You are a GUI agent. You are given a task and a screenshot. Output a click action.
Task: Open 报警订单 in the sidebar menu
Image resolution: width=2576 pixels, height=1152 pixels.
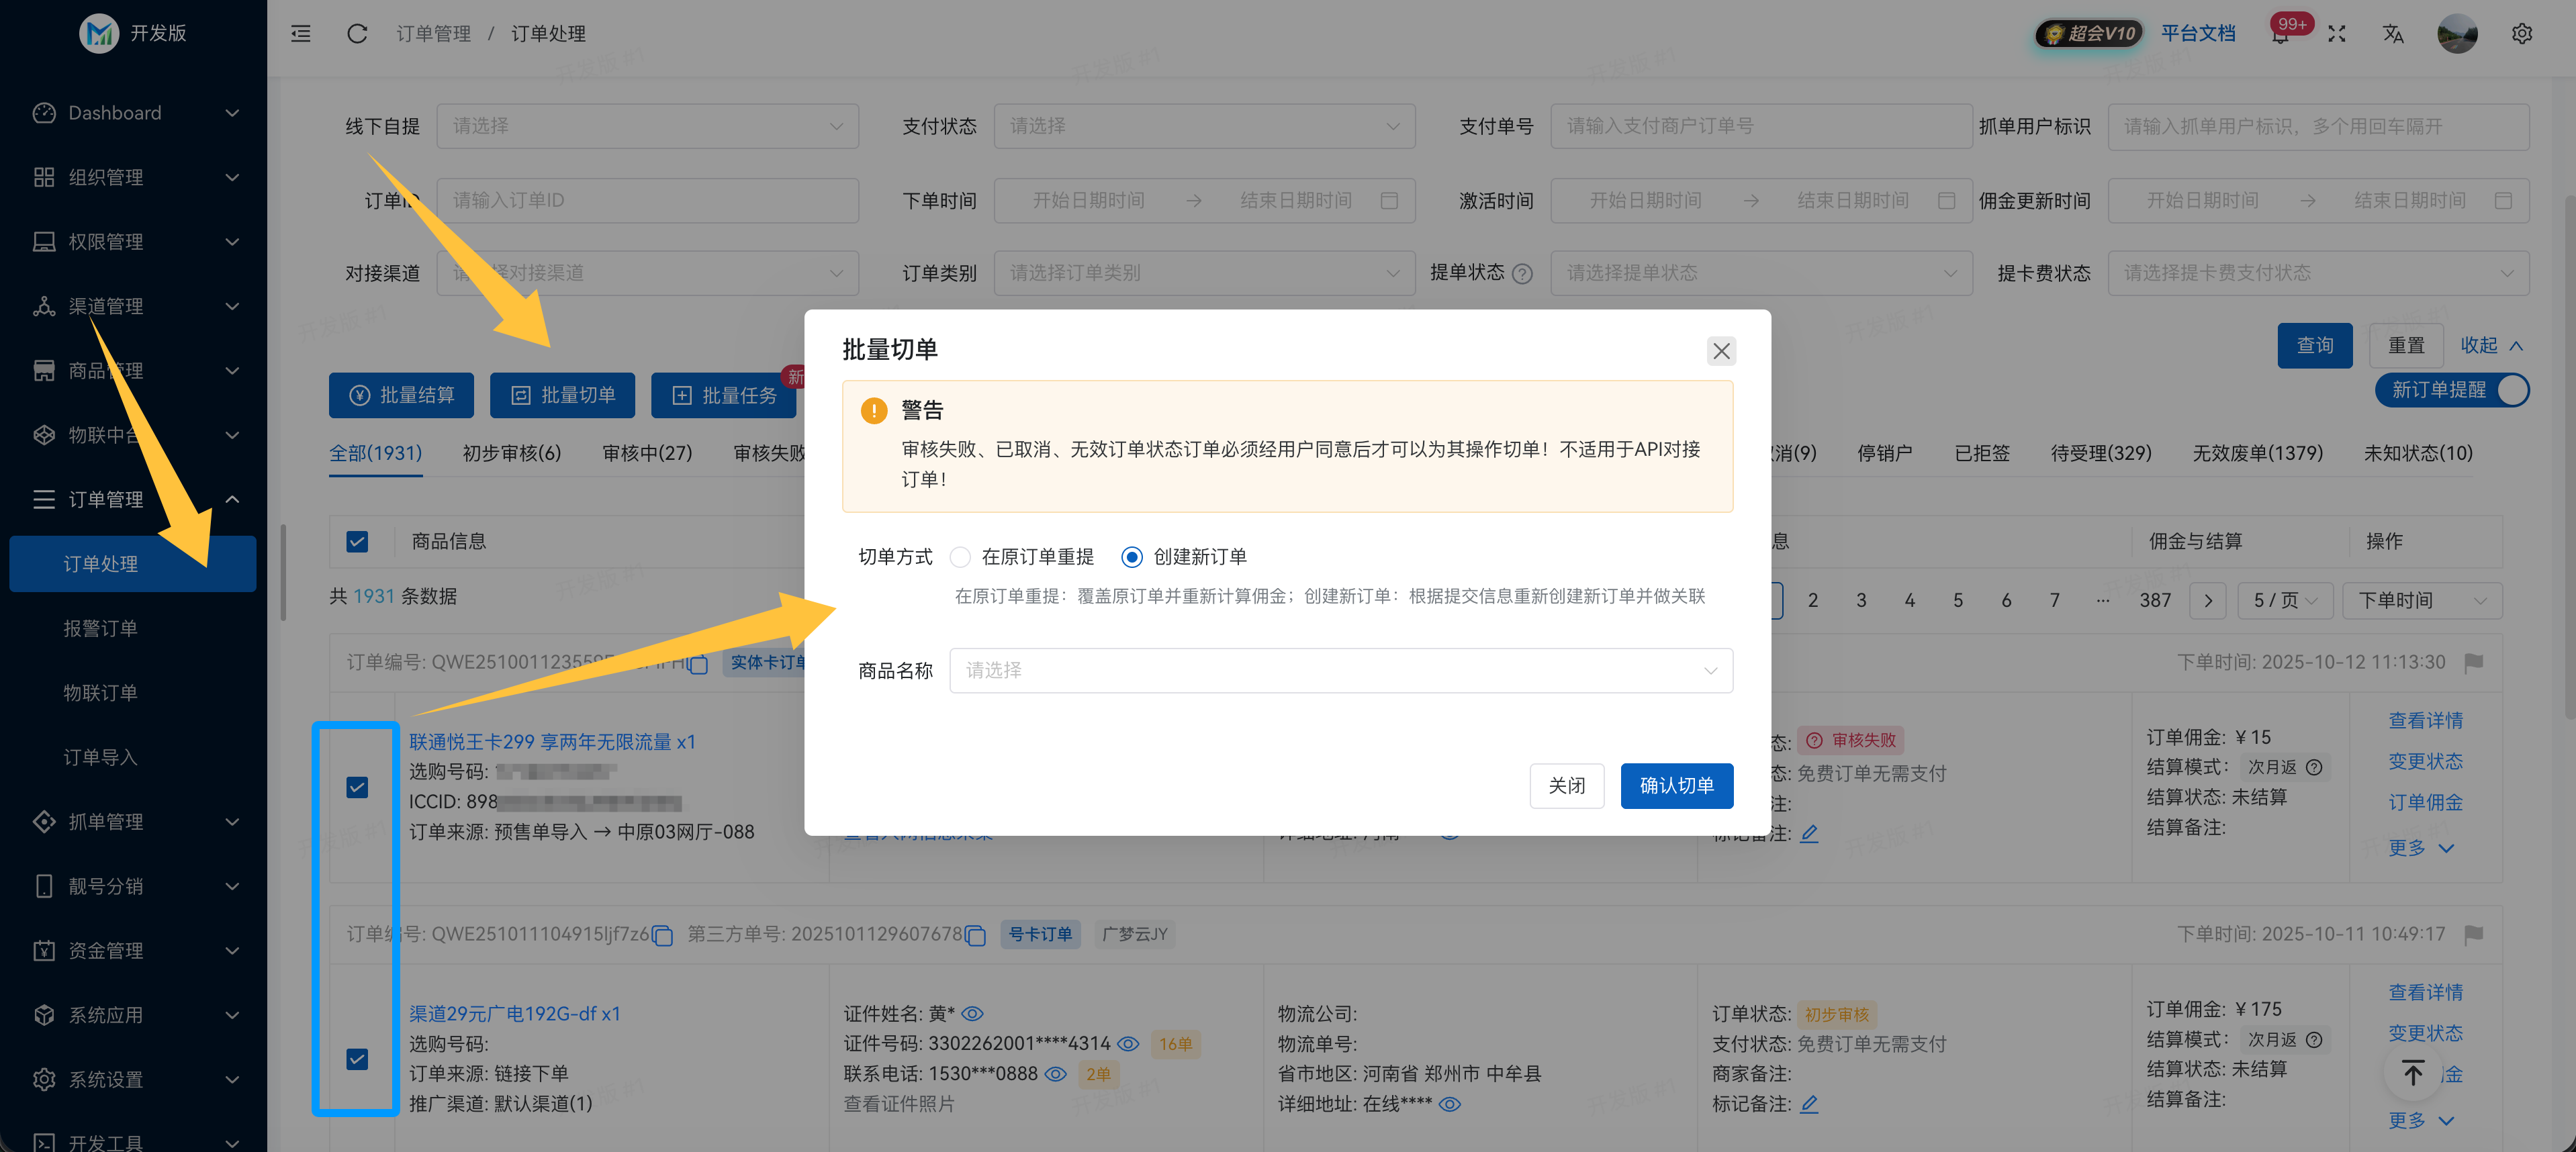coord(100,628)
